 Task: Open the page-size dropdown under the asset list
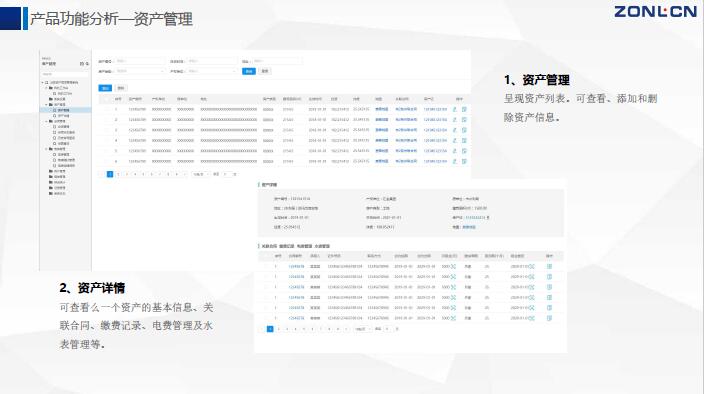coord(200,174)
